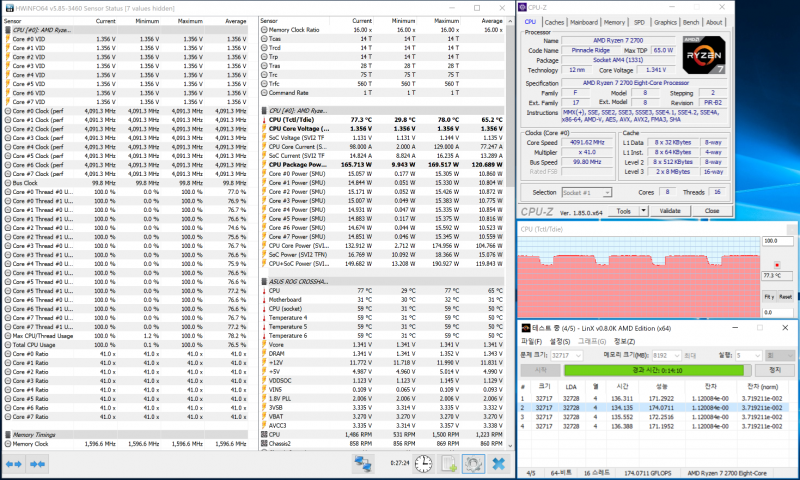Switch to the CPU tab in CPU-Z
The height and width of the screenshot is (480, 800).
530,22
